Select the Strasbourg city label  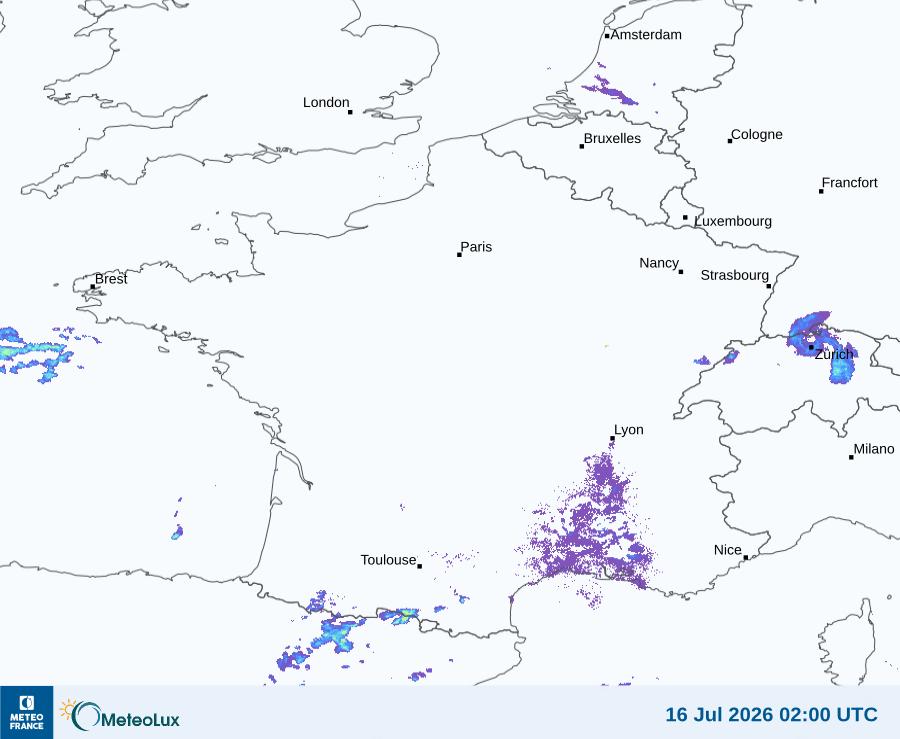tap(735, 275)
